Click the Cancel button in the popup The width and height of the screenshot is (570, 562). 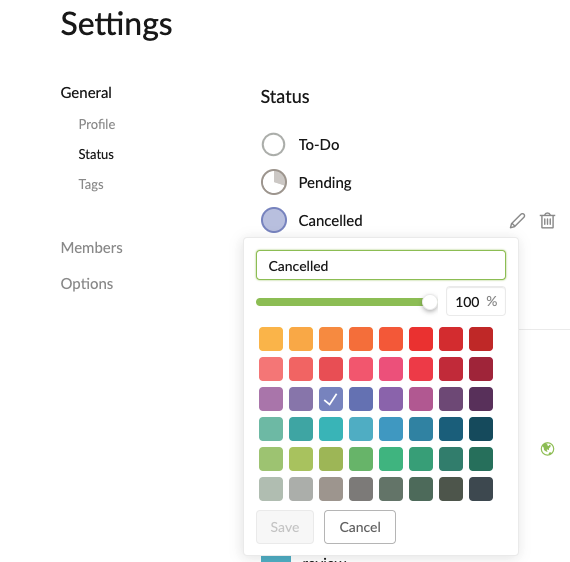tap(360, 527)
